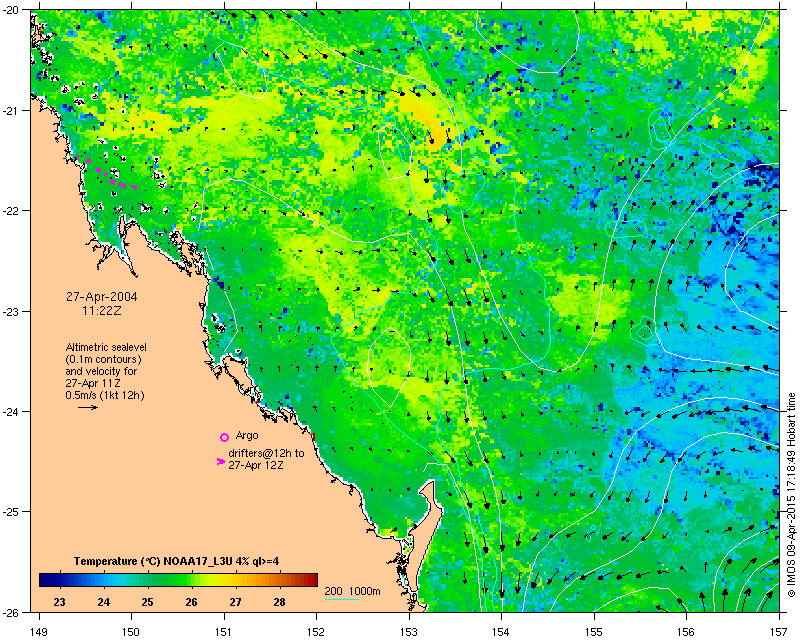Click the latitude axis label -26
The height and width of the screenshot is (640, 800).
click(x=11, y=612)
